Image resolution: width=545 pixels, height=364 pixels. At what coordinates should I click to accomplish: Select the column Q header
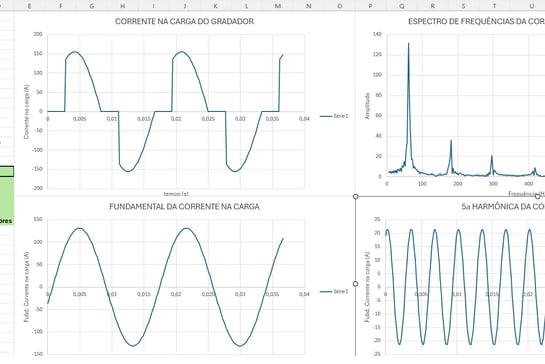click(x=402, y=6)
